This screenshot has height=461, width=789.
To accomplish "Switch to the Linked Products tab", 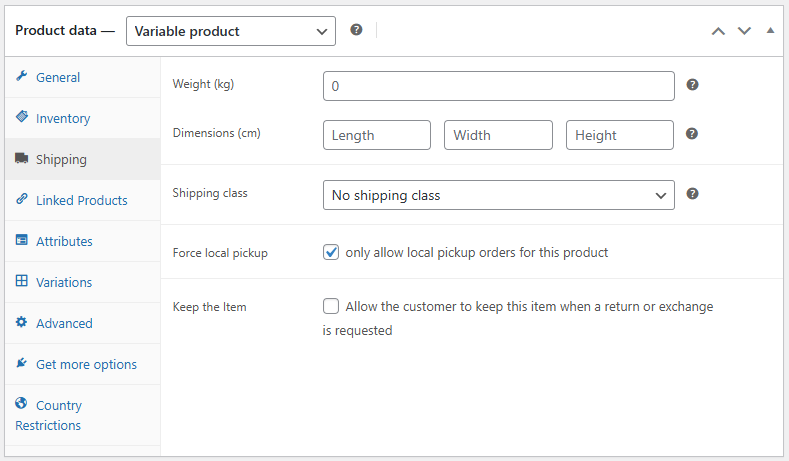I will 81,200.
